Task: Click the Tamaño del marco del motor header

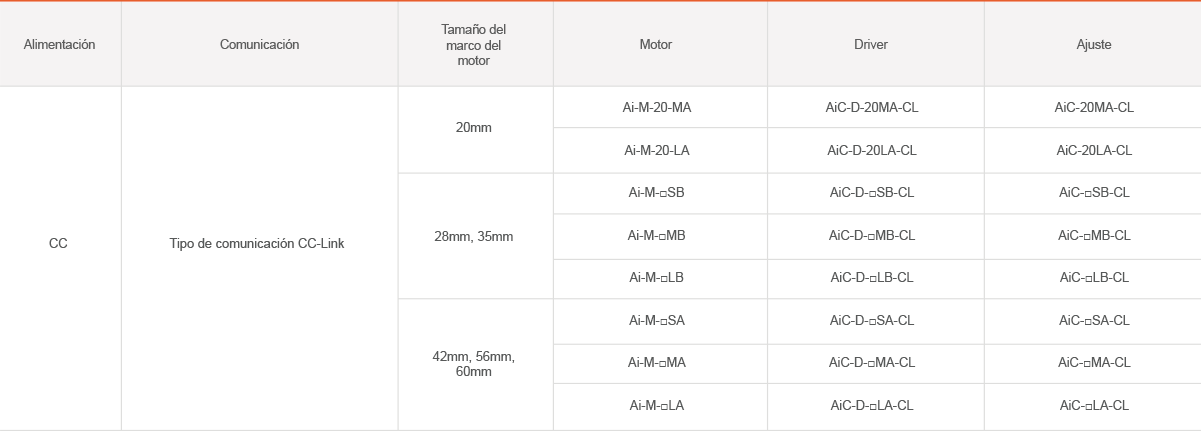Action: 475,44
